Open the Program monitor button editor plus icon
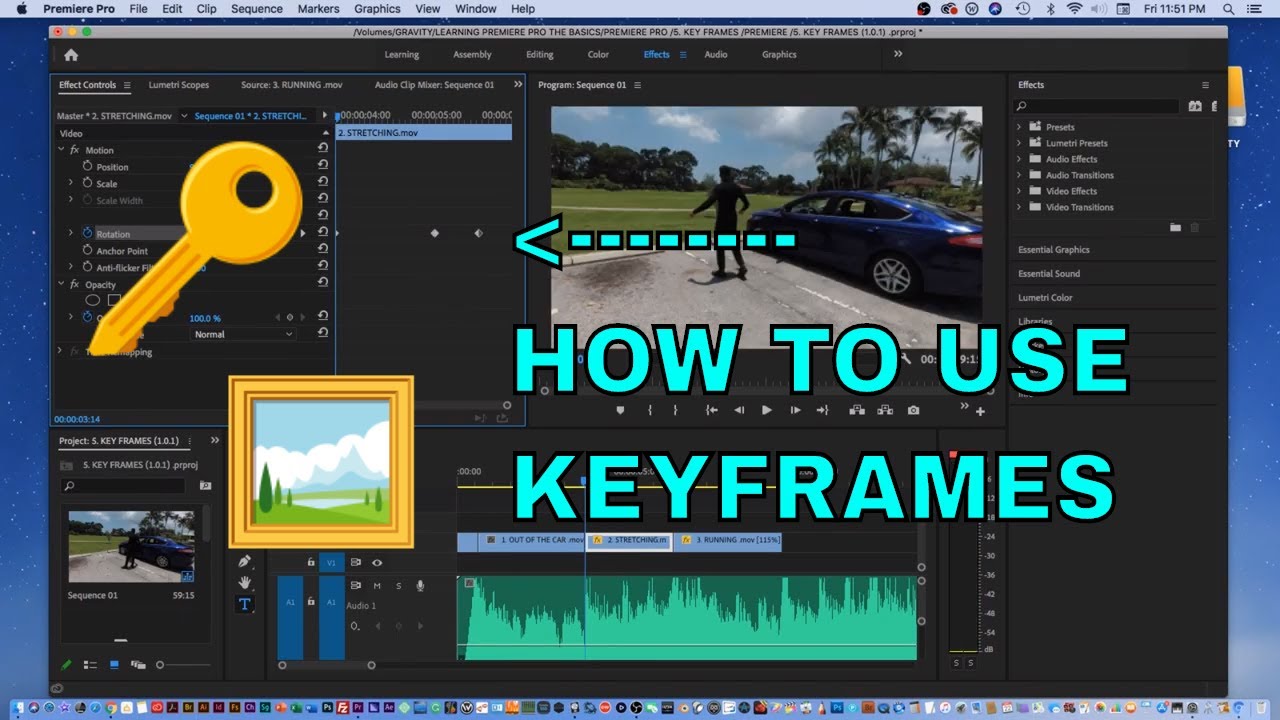The width and height of the screenshot is (1280, 720). point(980,411)
